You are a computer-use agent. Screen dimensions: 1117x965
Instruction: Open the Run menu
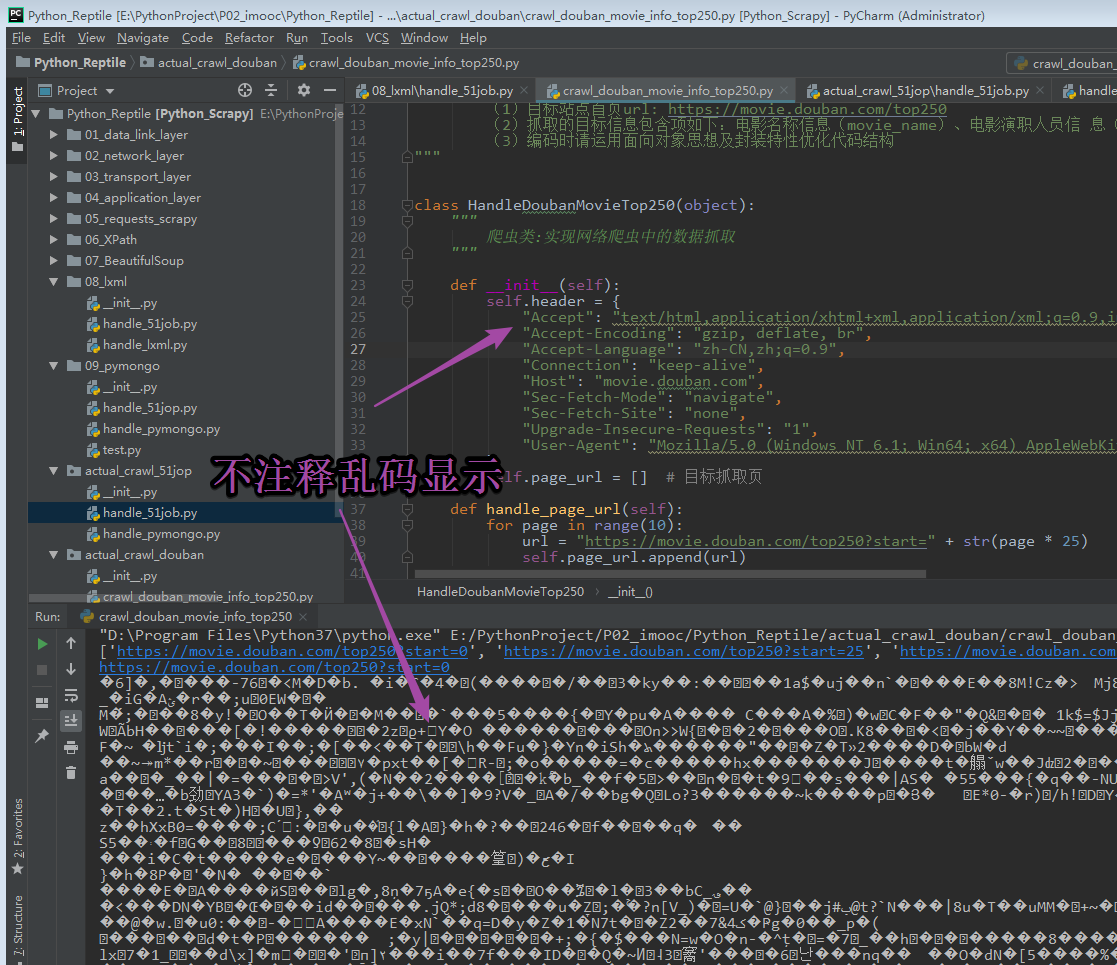296,38
